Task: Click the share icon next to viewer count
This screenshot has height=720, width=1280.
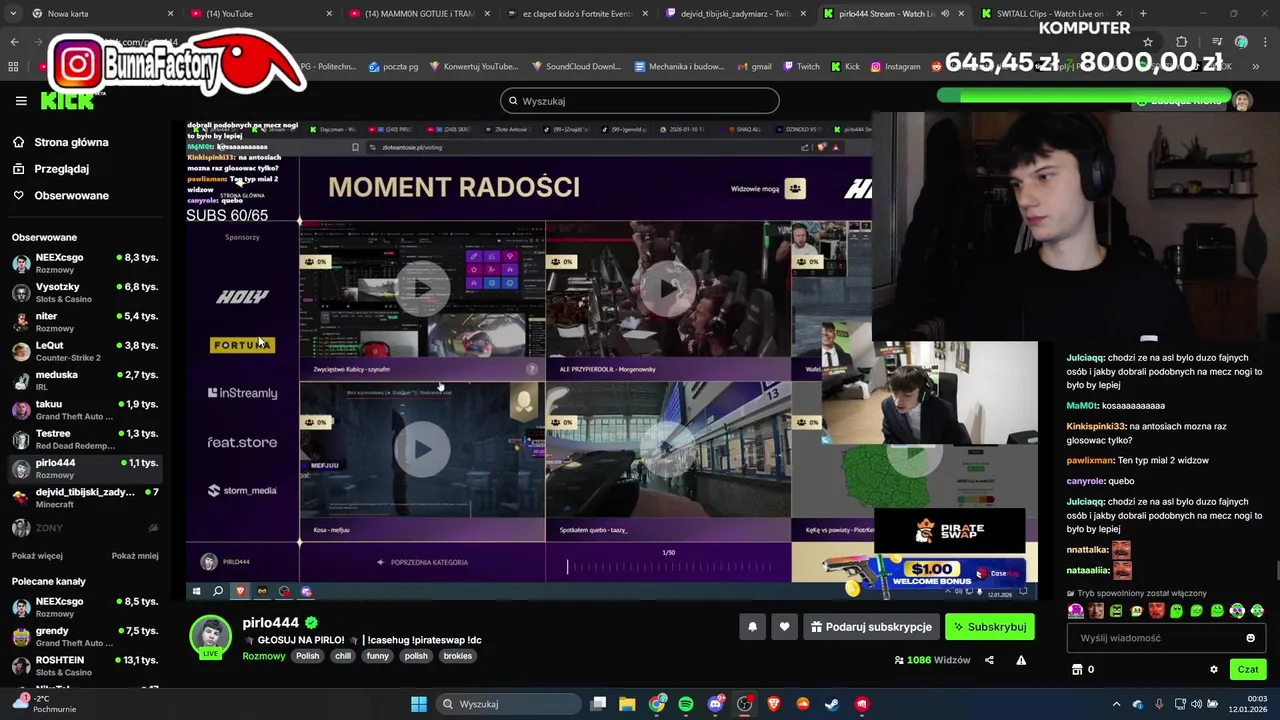Action: pyautogui.click(x=989, y=660)
